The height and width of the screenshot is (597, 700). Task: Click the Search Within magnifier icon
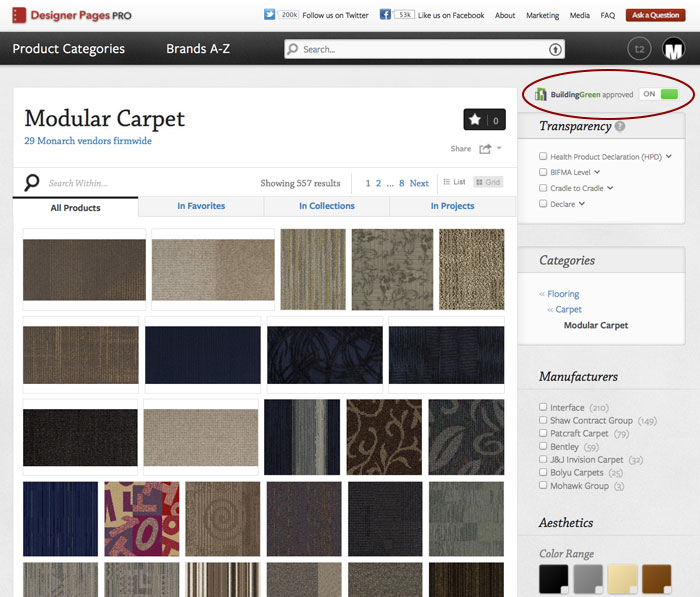pyautogui.click(x=32, y=183)
